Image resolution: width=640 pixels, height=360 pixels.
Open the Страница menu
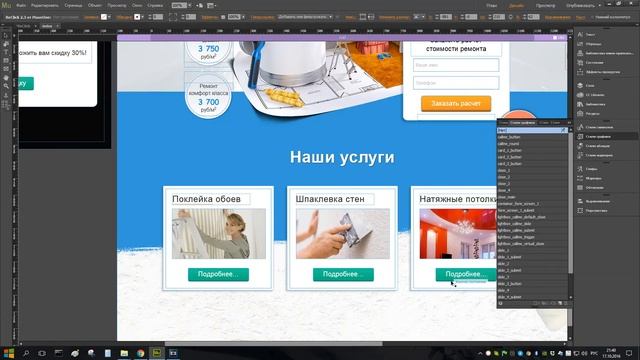point(73,5)
